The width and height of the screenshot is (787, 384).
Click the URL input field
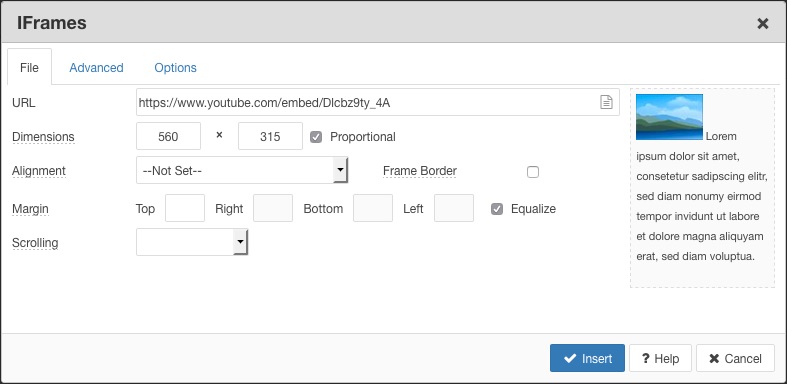[377, 102]
